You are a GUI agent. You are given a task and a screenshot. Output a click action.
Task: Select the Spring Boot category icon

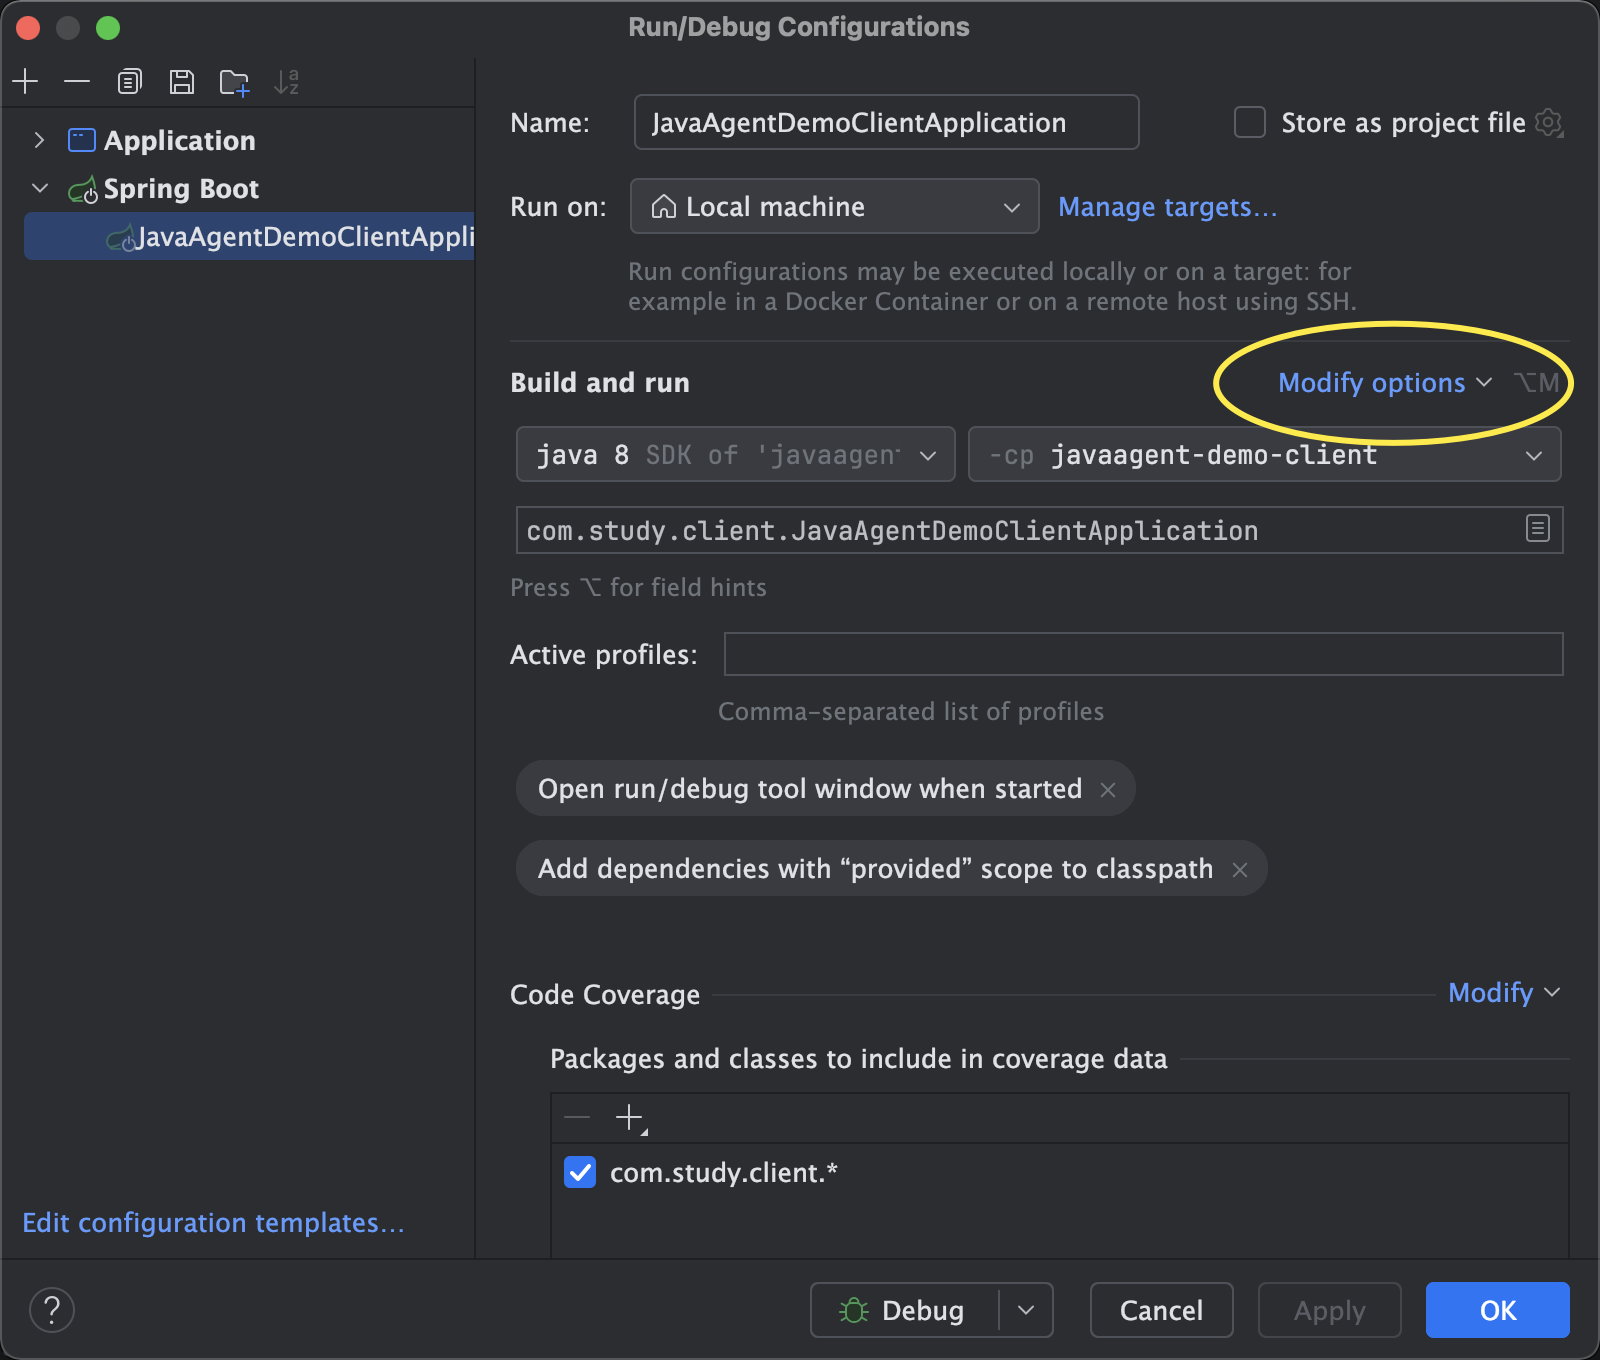tap(83, 189)
